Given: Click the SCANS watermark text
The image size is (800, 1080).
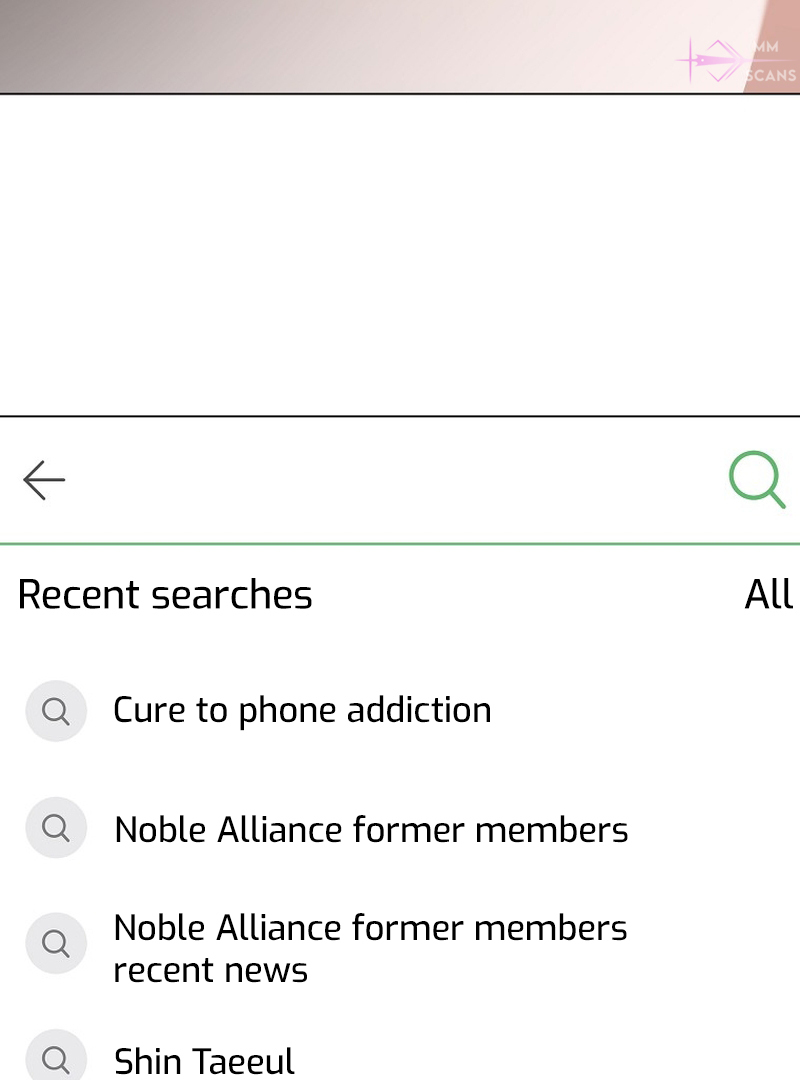Looking at the screenshot, I should [772, 76].
